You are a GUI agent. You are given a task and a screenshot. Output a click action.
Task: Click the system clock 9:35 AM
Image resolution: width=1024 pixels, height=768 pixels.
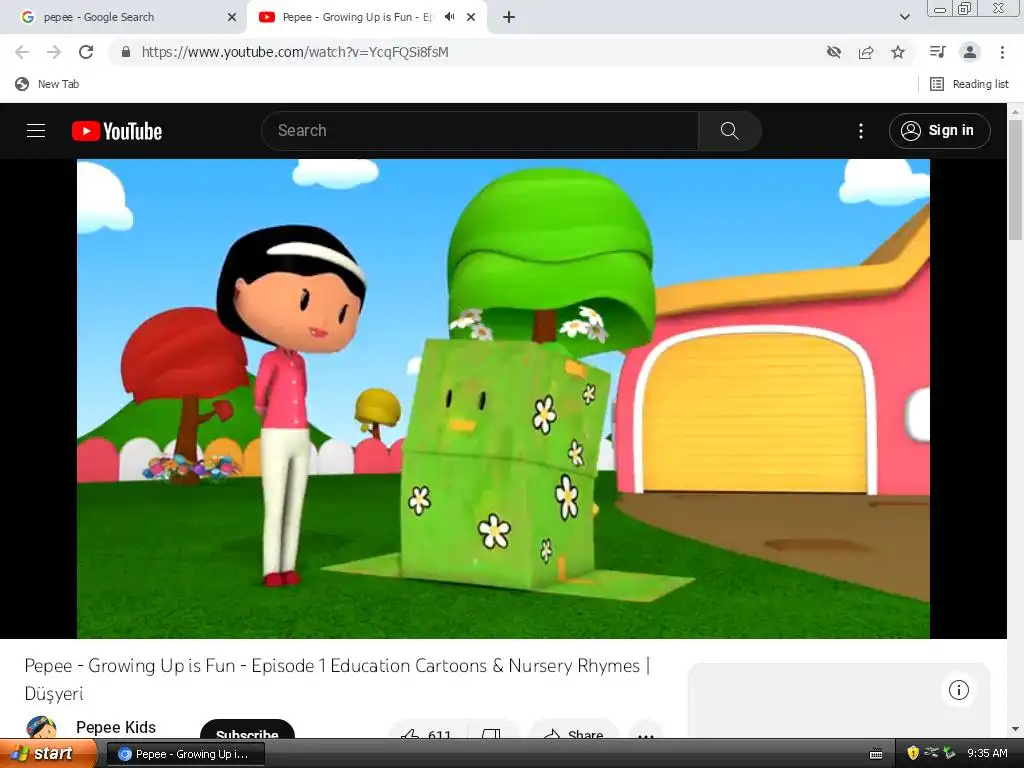pyautogui.click(x=987, y=753)
